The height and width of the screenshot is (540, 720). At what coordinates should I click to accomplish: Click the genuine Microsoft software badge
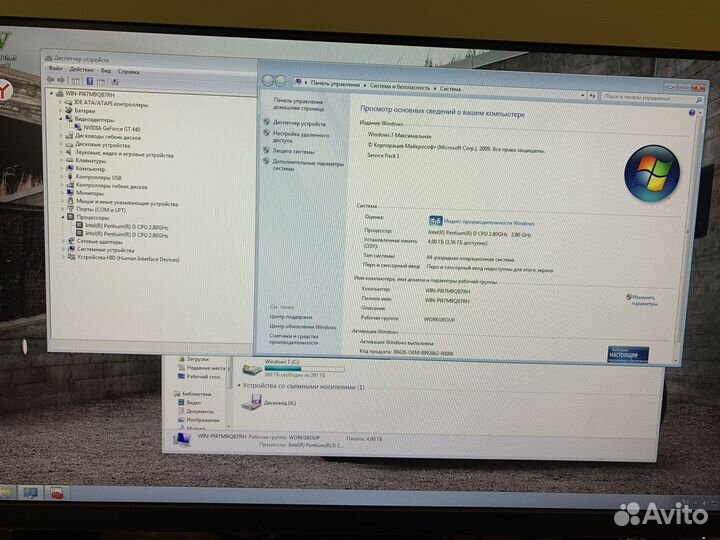coord(628,354)
